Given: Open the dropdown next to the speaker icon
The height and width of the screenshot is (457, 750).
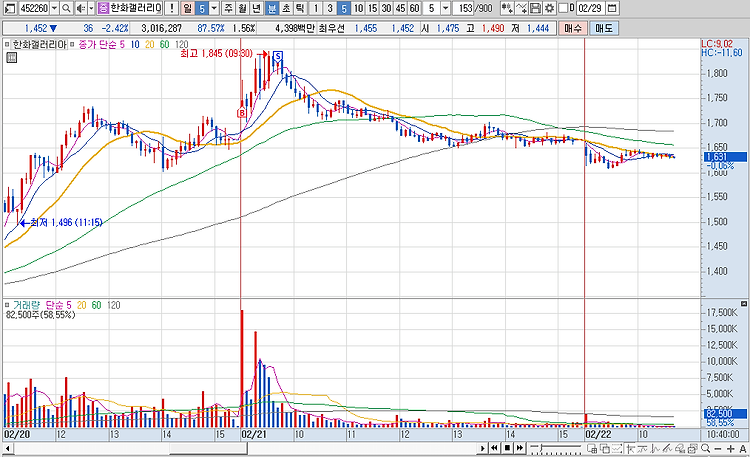Looking at the screenshot, I should click(x=91, y=8).
